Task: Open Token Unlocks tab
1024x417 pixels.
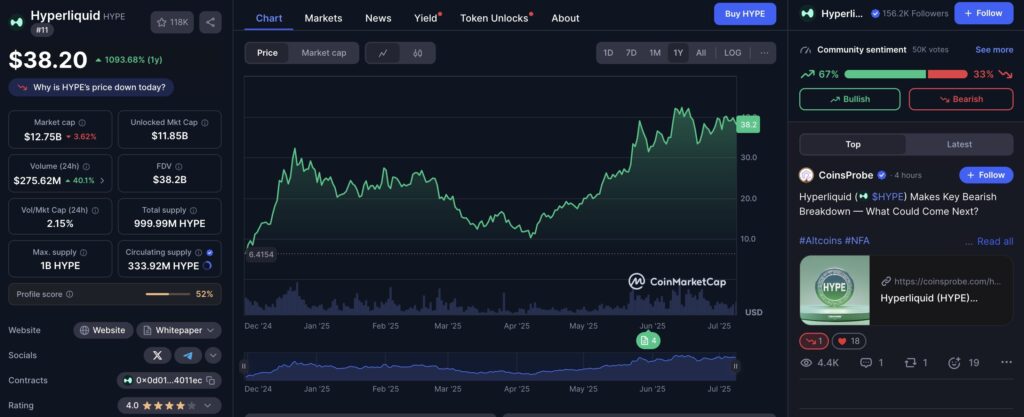Action: 496,18
